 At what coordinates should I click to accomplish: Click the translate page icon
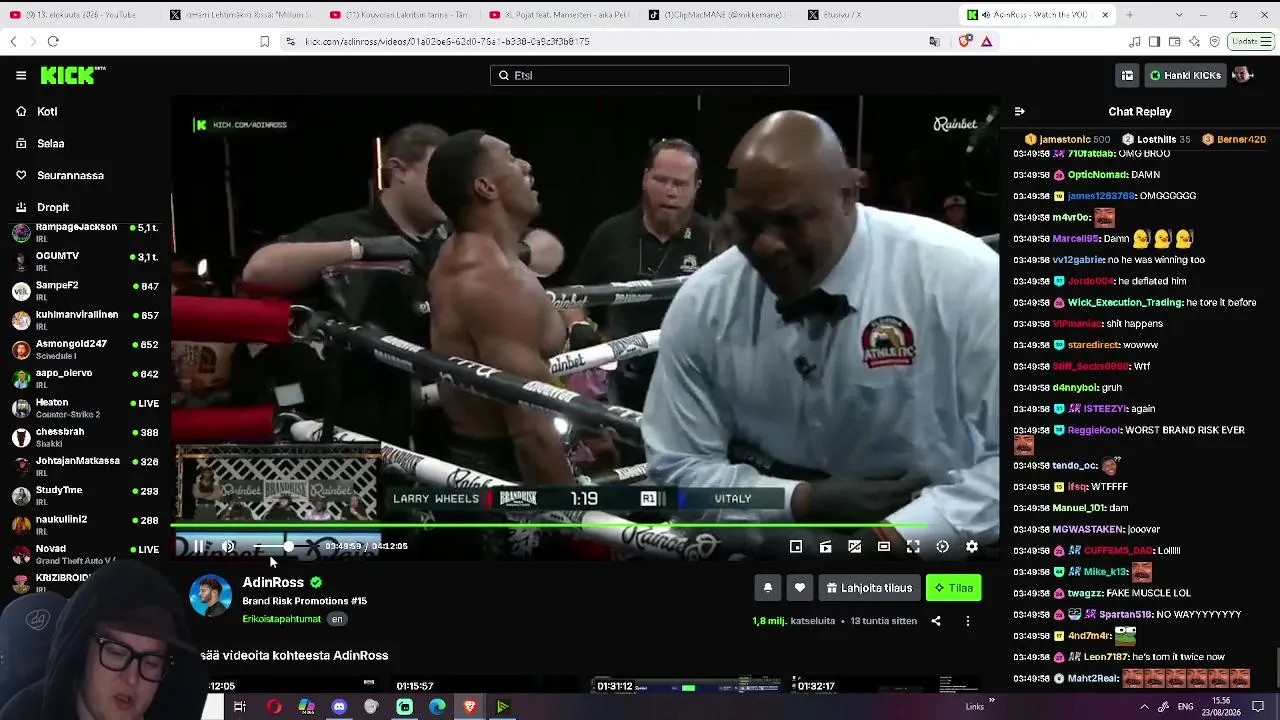pyautogui.click(x=934, y=41)
